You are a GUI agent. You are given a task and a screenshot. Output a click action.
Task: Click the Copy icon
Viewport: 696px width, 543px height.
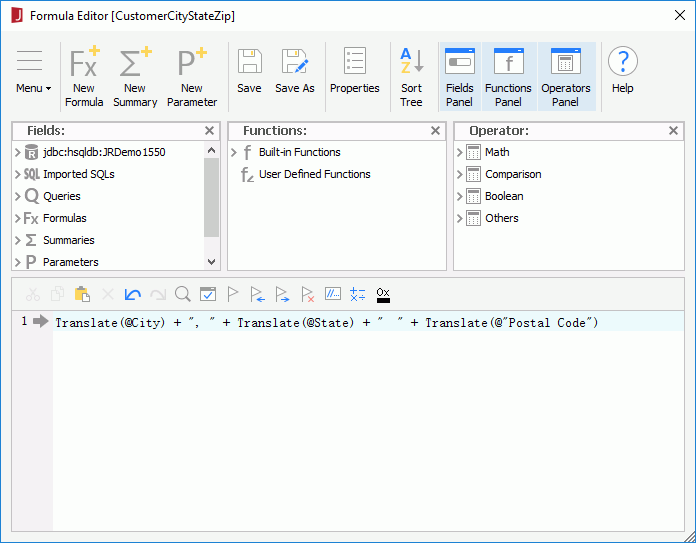point(57,294)
